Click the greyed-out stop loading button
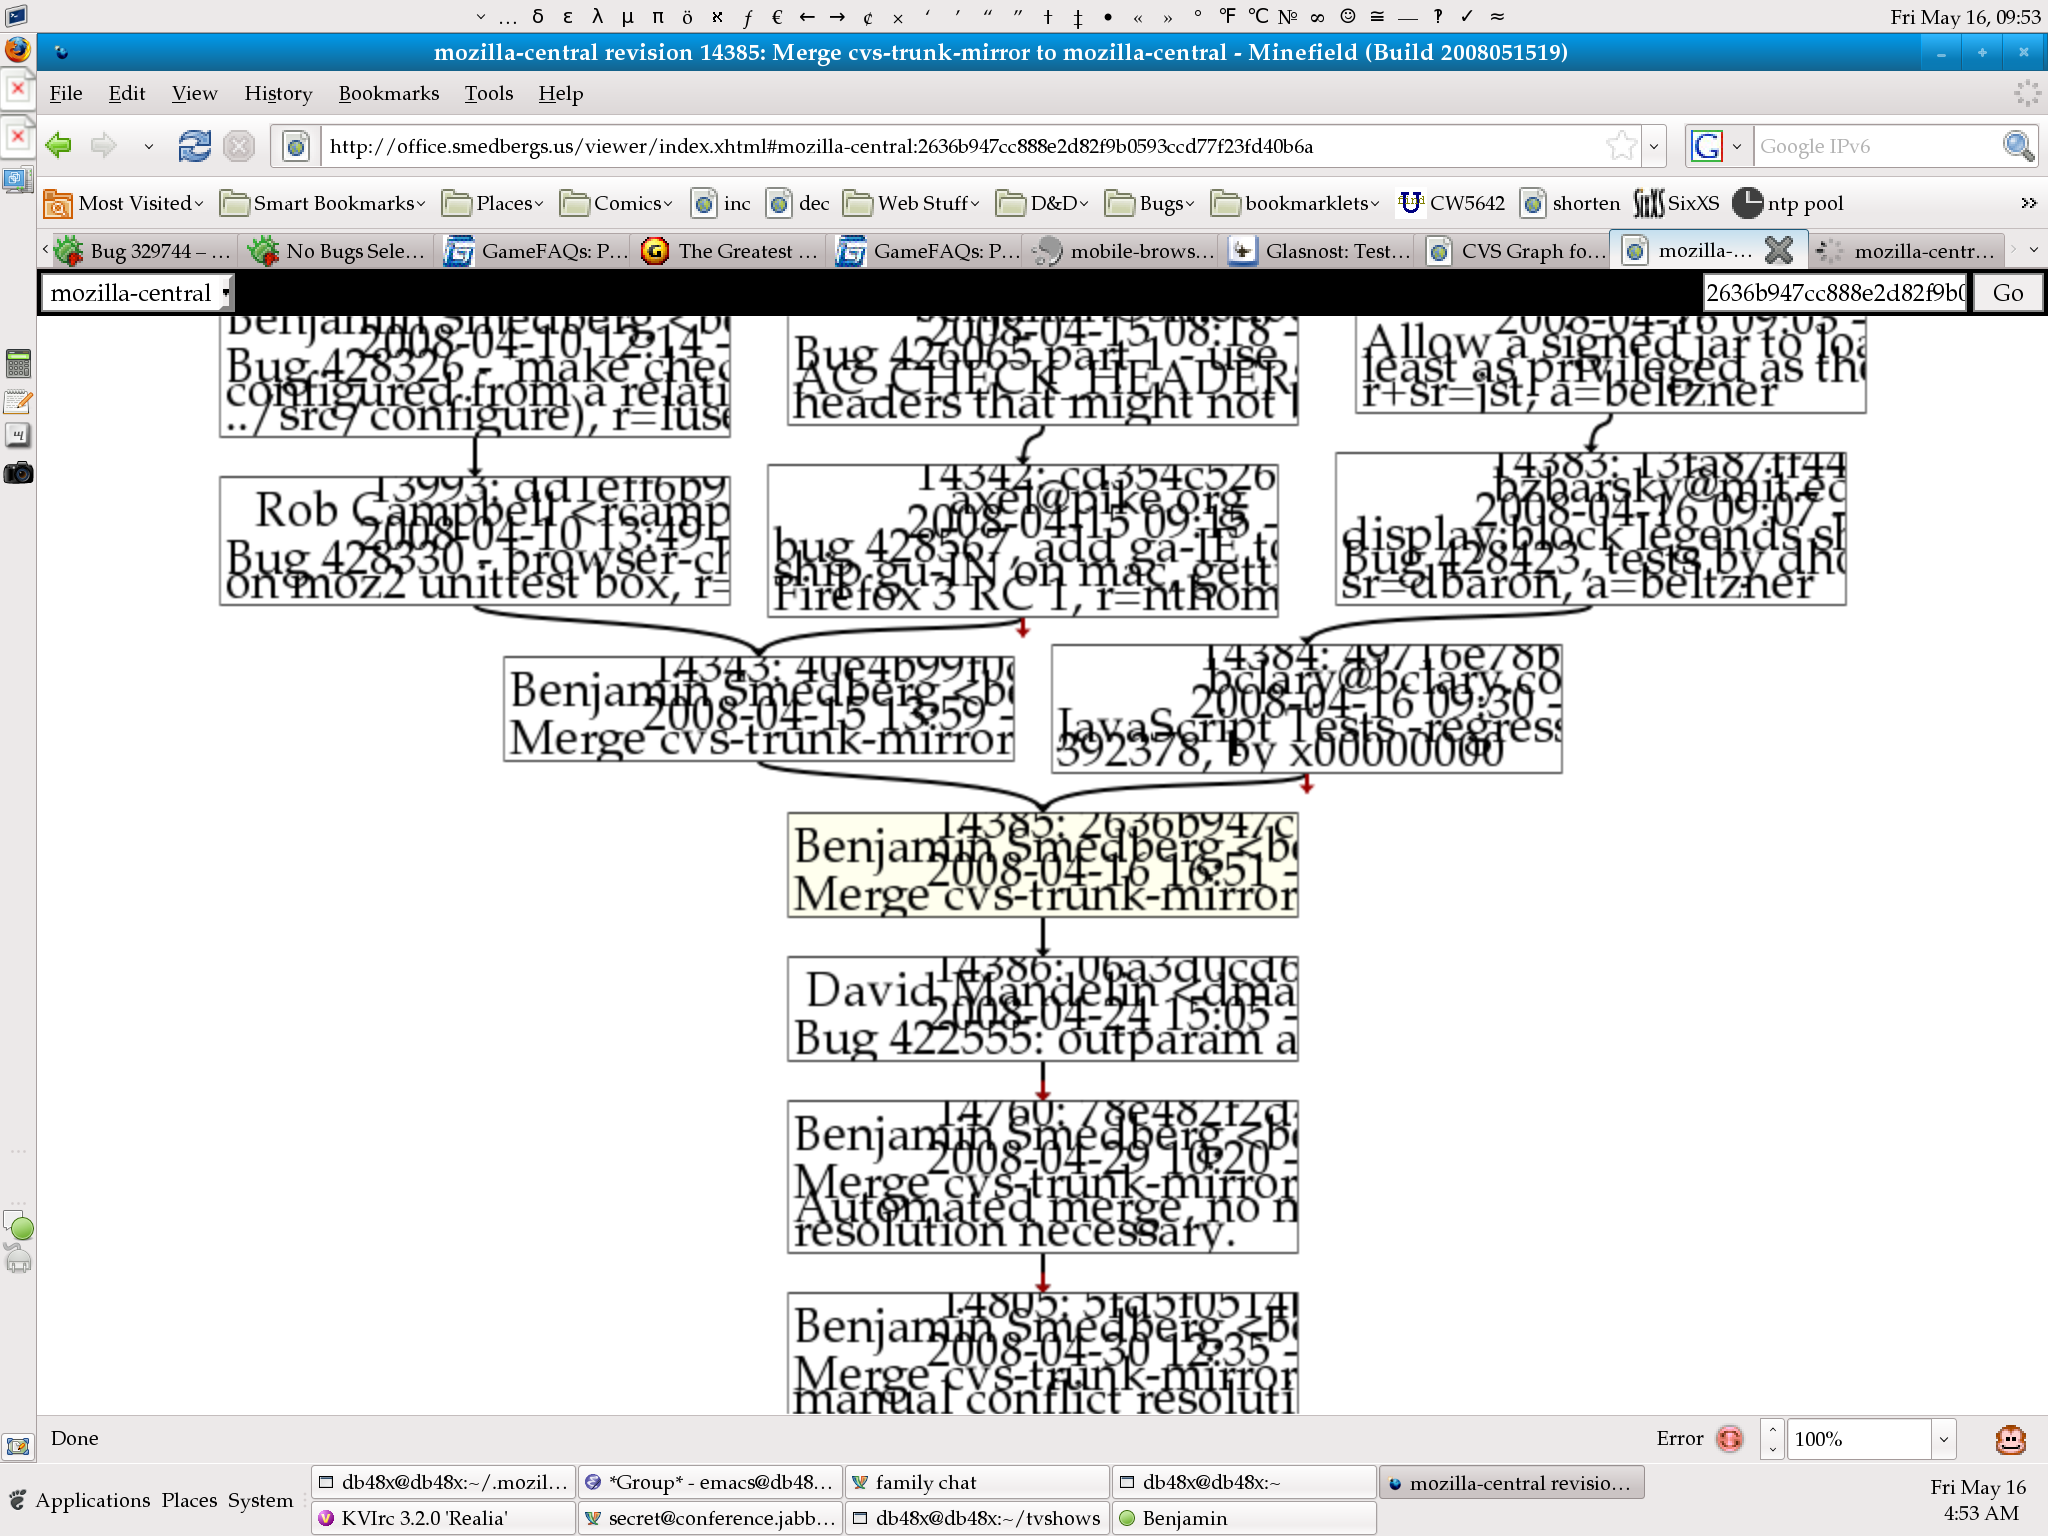Screen dimensions: 2048x1536 pyautogui.click(x=239, y=146)
